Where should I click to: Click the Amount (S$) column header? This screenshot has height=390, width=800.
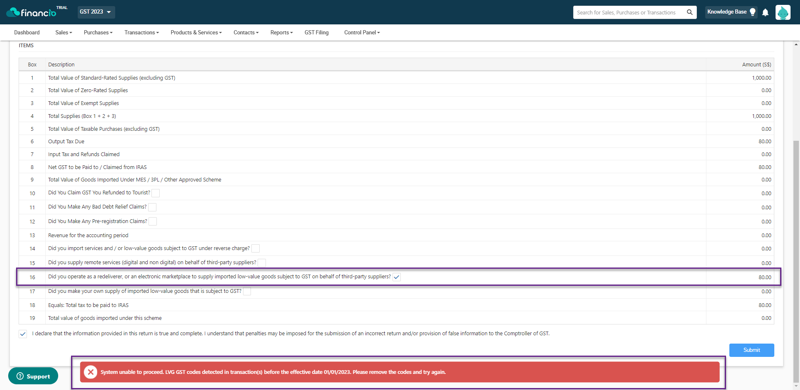click(757, 64)
